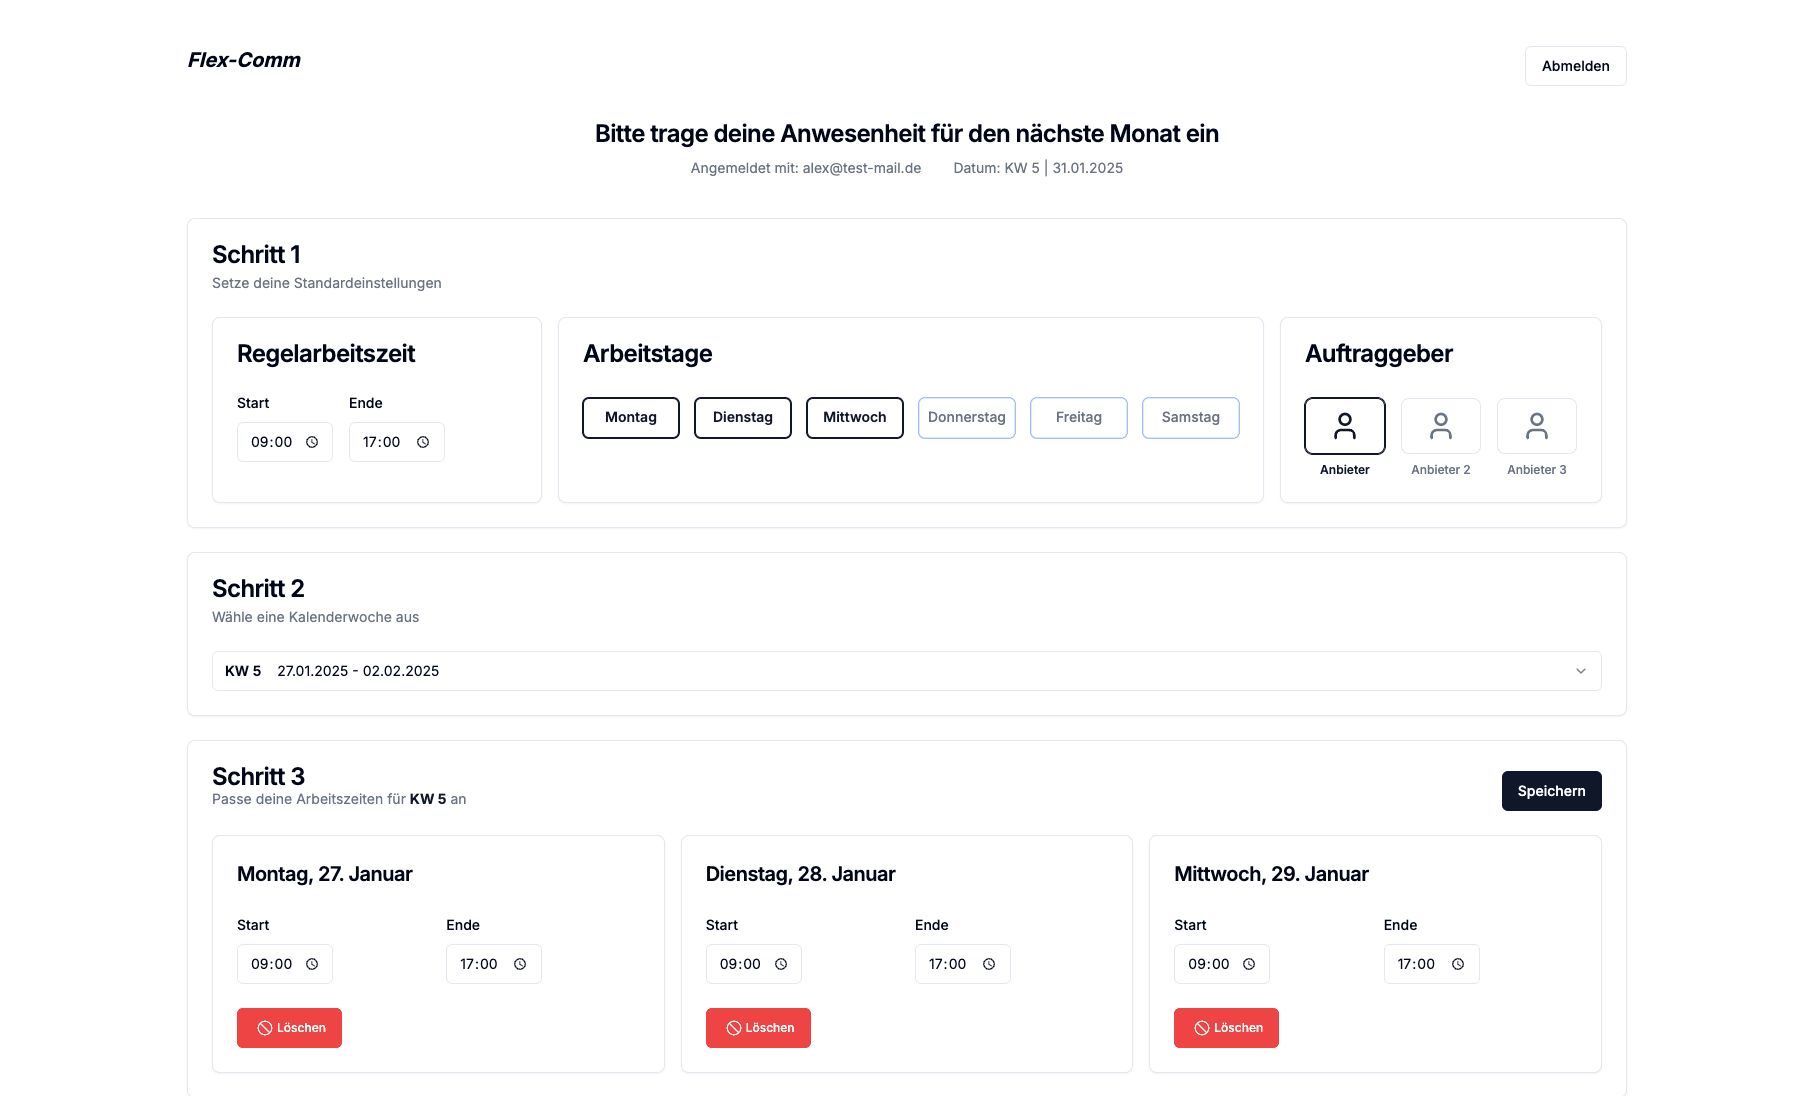Click clock icon in Dienstag Ende time
Screen dimensions: 1816x1096
(989, 964)
